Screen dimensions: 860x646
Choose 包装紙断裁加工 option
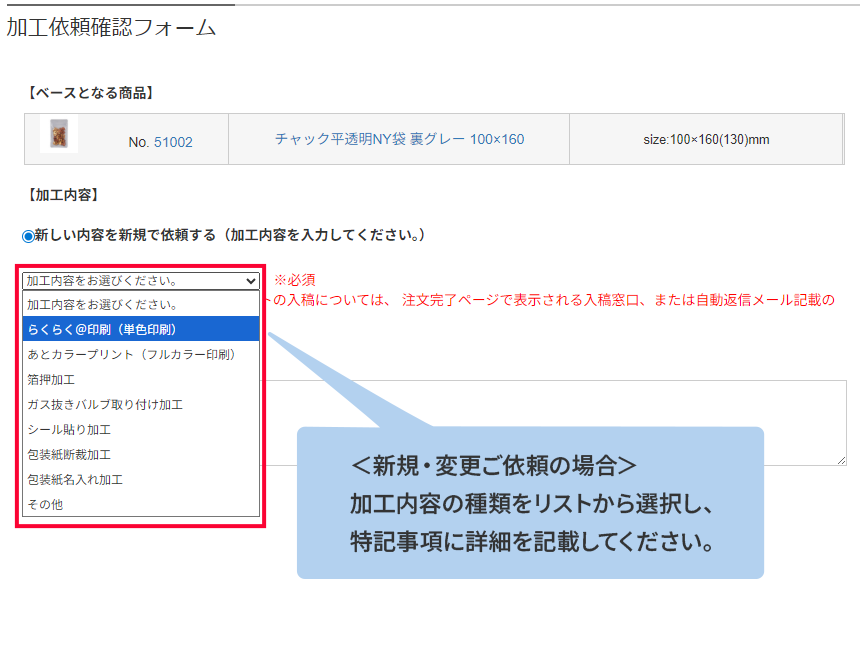point(140,455)
